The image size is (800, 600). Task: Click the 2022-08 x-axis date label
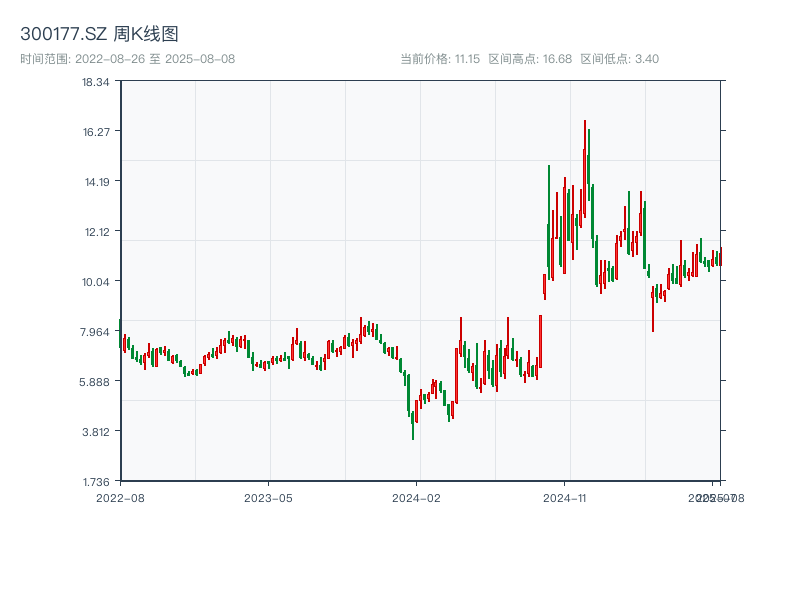pos(120,497)
